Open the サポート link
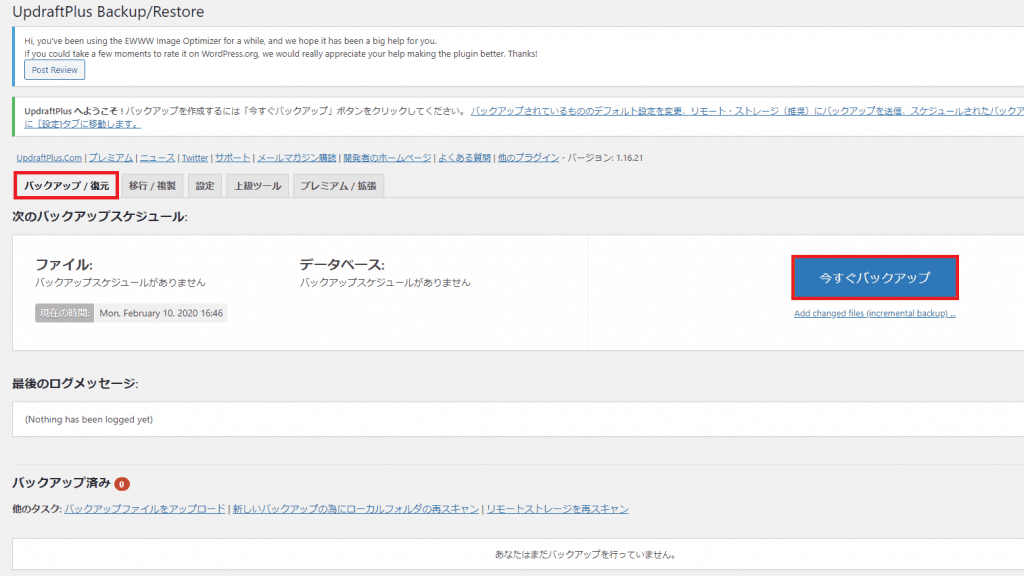 point(232,158)
